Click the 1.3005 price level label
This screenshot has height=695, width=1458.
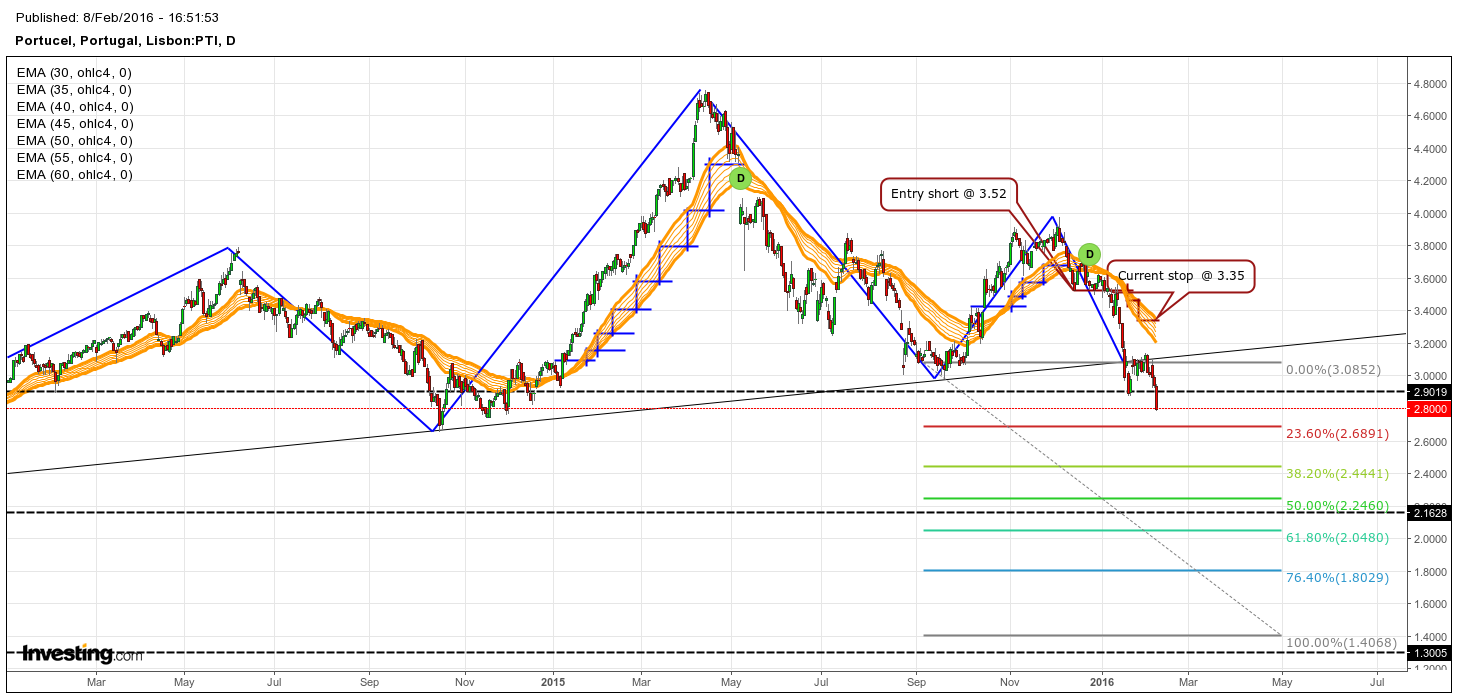[x=1431, y=653]
